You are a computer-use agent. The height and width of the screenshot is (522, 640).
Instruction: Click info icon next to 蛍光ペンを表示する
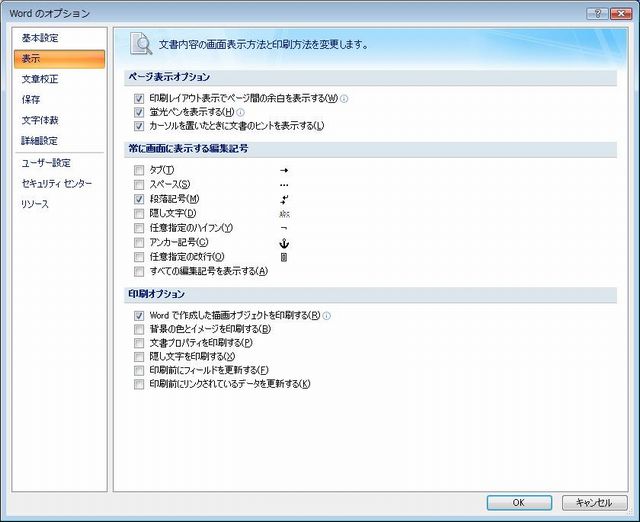click(x=240, y=112)
